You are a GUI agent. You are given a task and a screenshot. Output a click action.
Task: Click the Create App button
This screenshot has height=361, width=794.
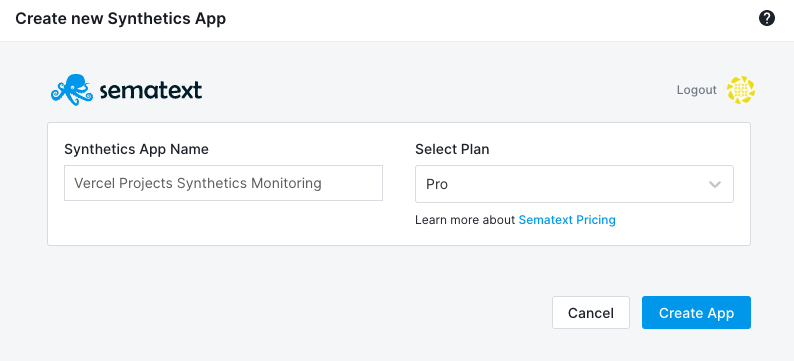pos(696,313)
